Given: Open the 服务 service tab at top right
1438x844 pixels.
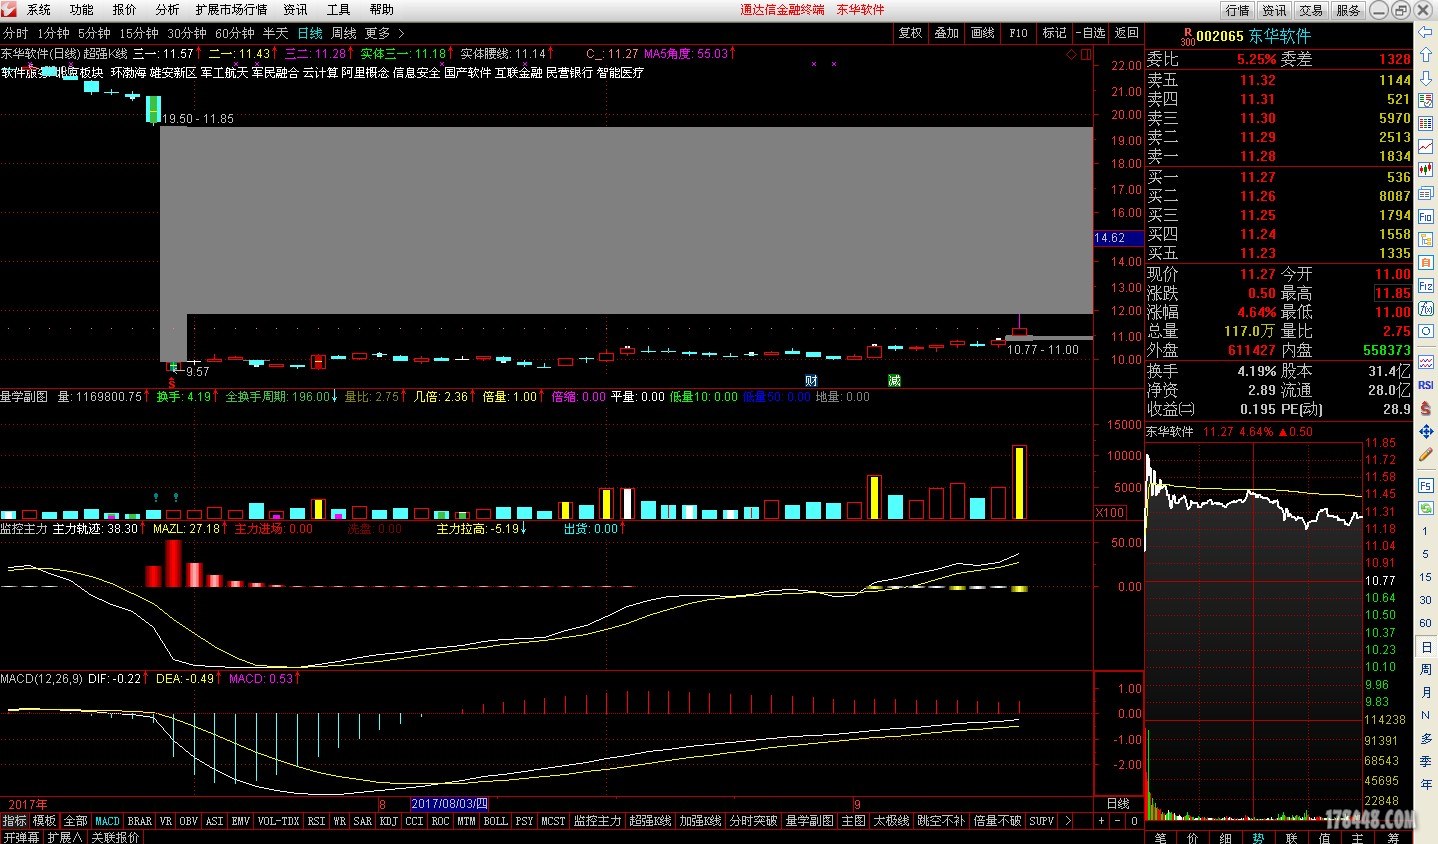Looking at the screenshot, I should click(1348, 10).
